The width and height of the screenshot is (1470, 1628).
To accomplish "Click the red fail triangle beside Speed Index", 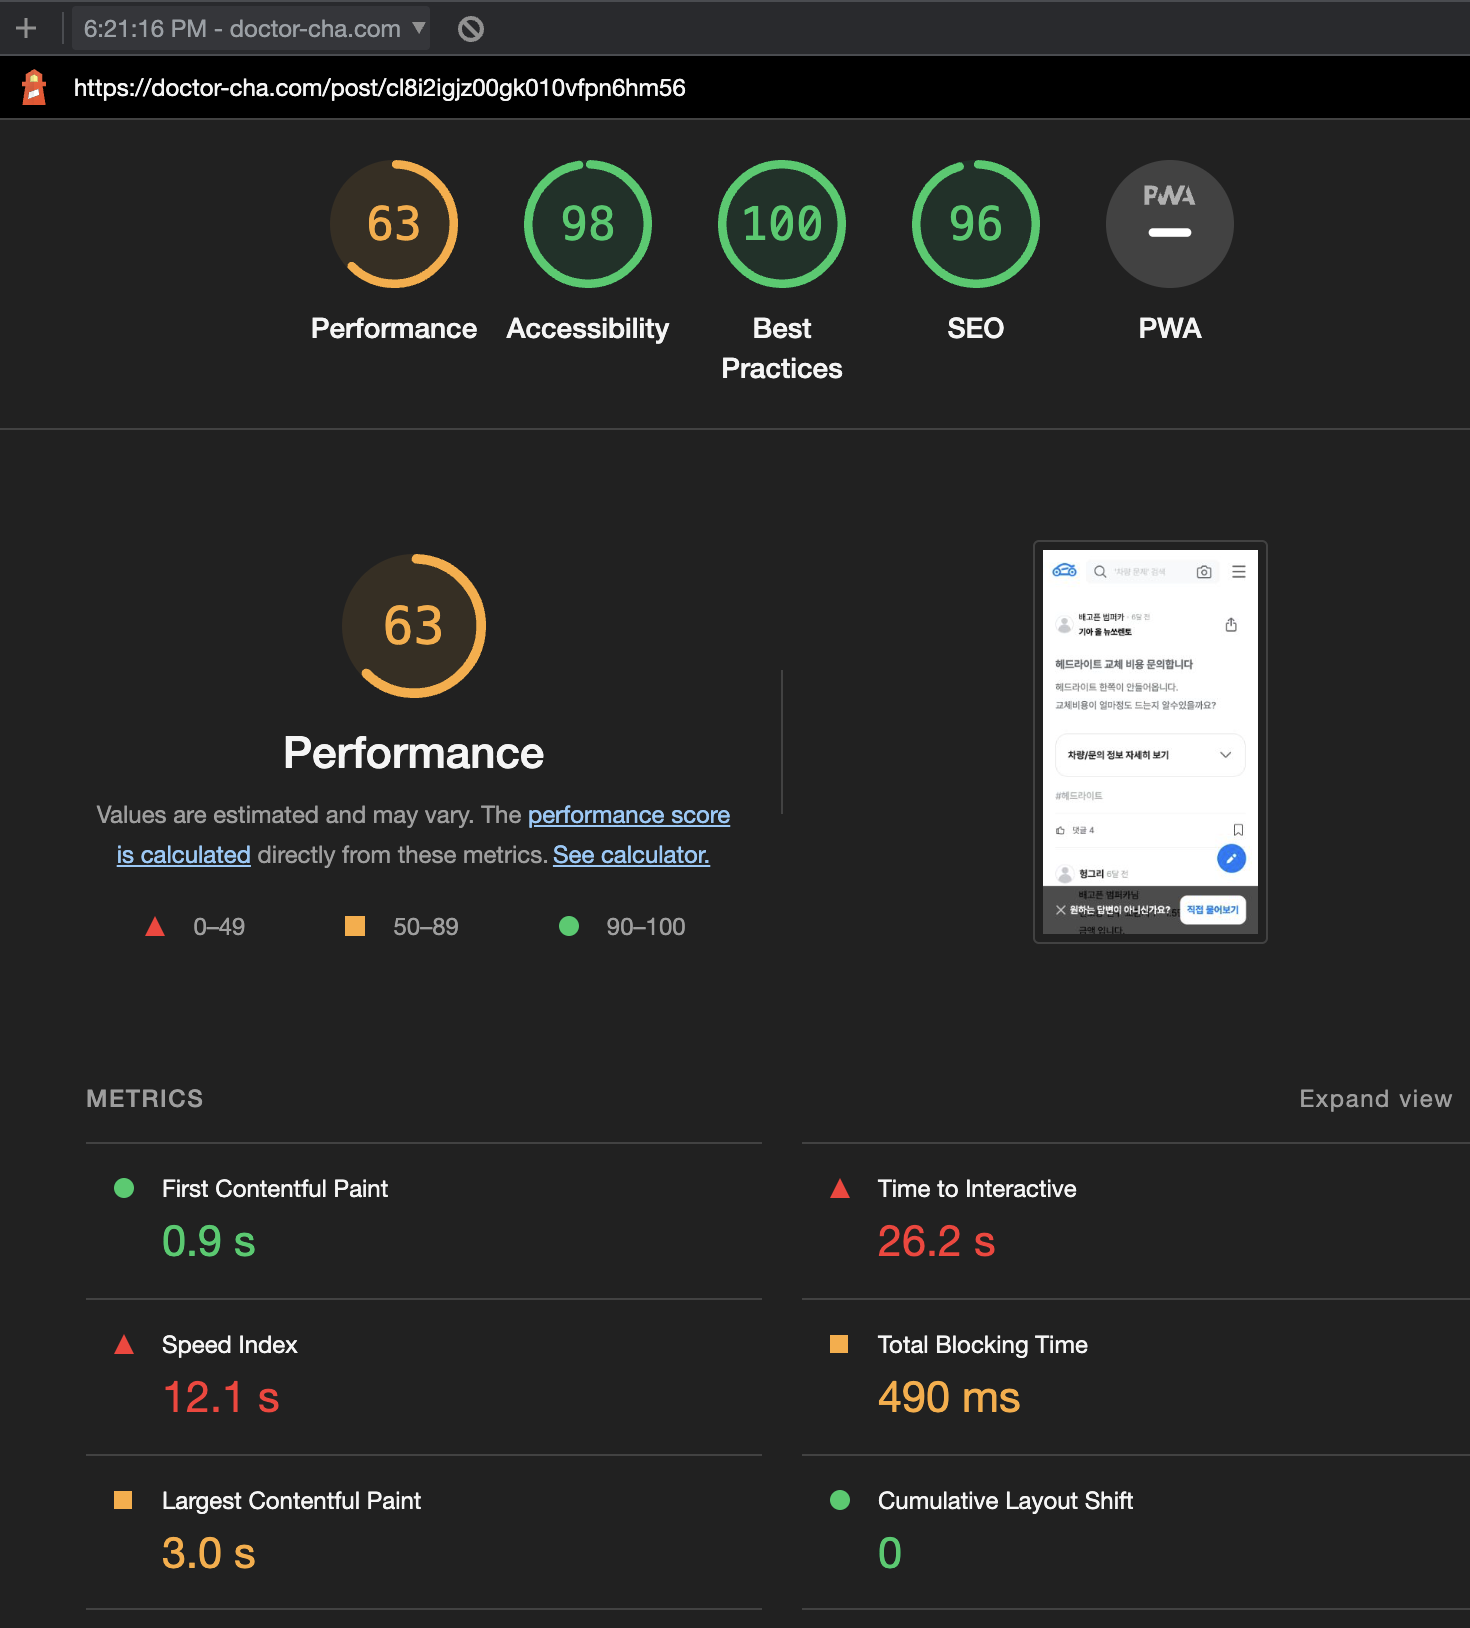I will pyautogui.click(x=124, y=1344).
